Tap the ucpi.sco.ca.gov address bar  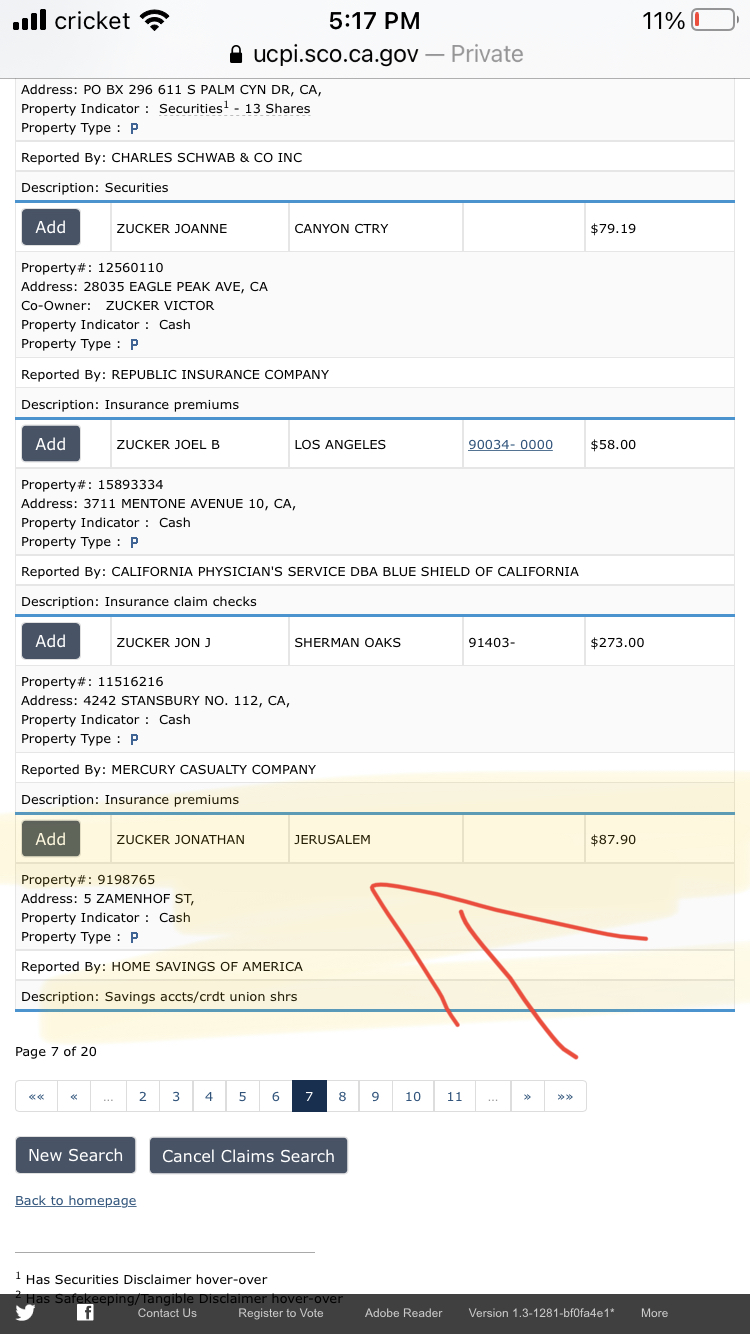click(x=376, y=54)
